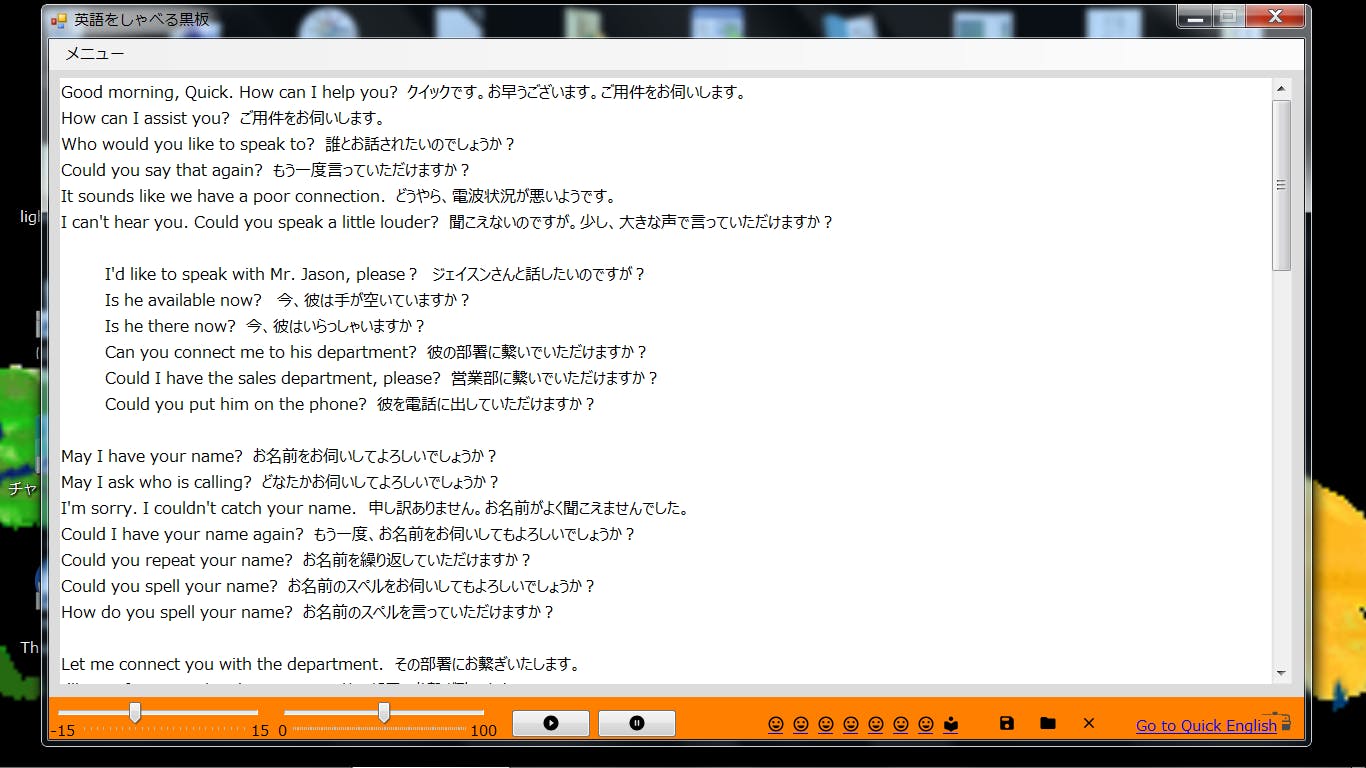This screenshot has width=1366, height=768.
Task: Choose the second smiley face voice icon
Action: (x=801, y=724)
